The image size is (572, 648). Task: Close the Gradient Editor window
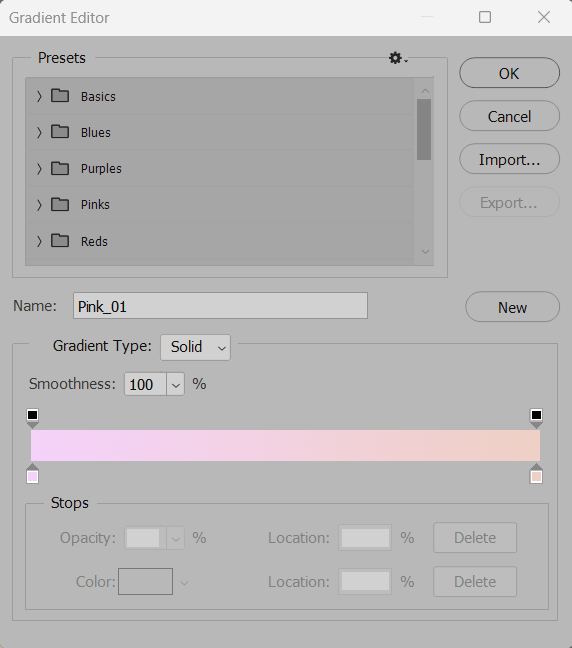544,17
